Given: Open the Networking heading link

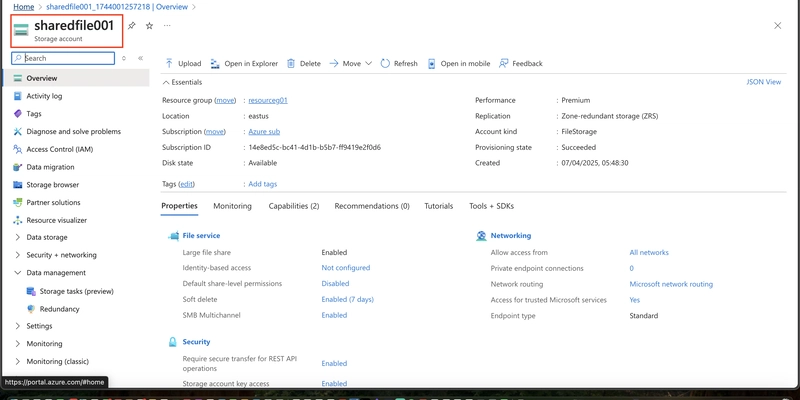Looking at the screenshot, I should [511, 236].
